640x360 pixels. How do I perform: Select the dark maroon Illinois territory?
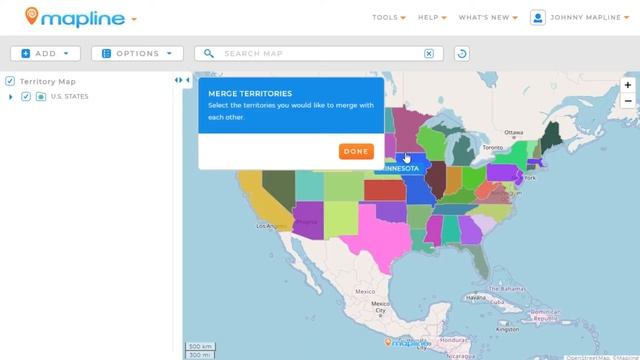tap(436, 179)
